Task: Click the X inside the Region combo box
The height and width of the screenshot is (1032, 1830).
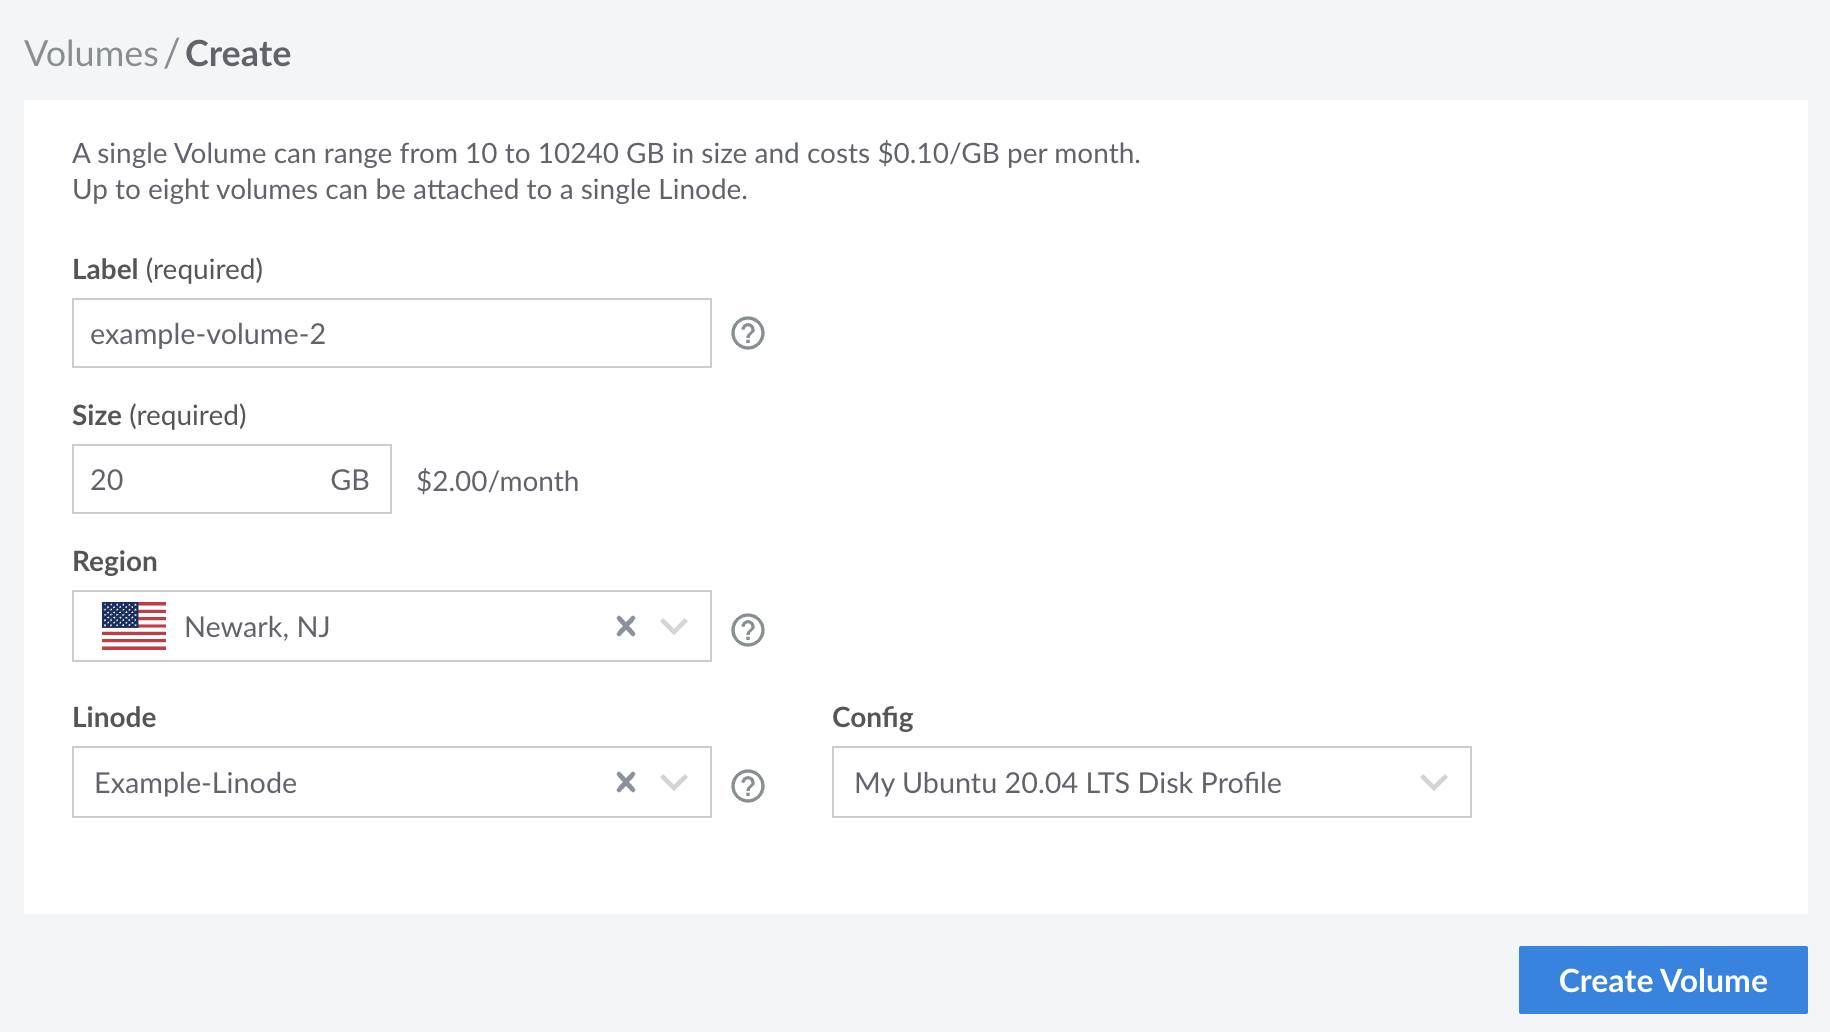Action: [626, 626]
